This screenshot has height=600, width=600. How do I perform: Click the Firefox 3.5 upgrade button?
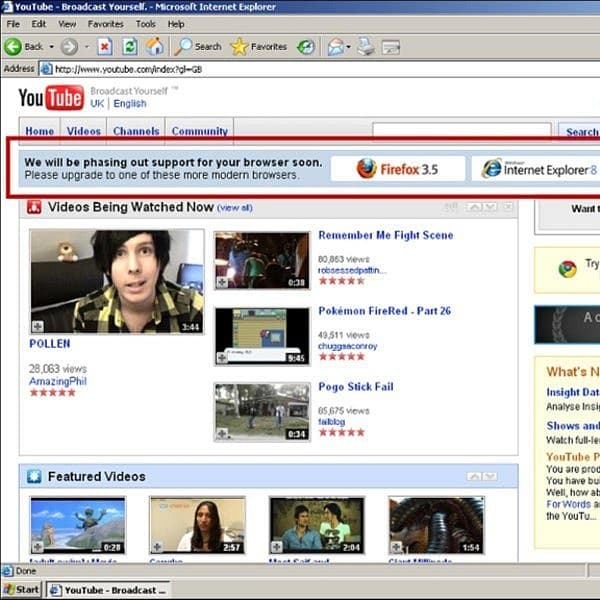pos(398,169)
